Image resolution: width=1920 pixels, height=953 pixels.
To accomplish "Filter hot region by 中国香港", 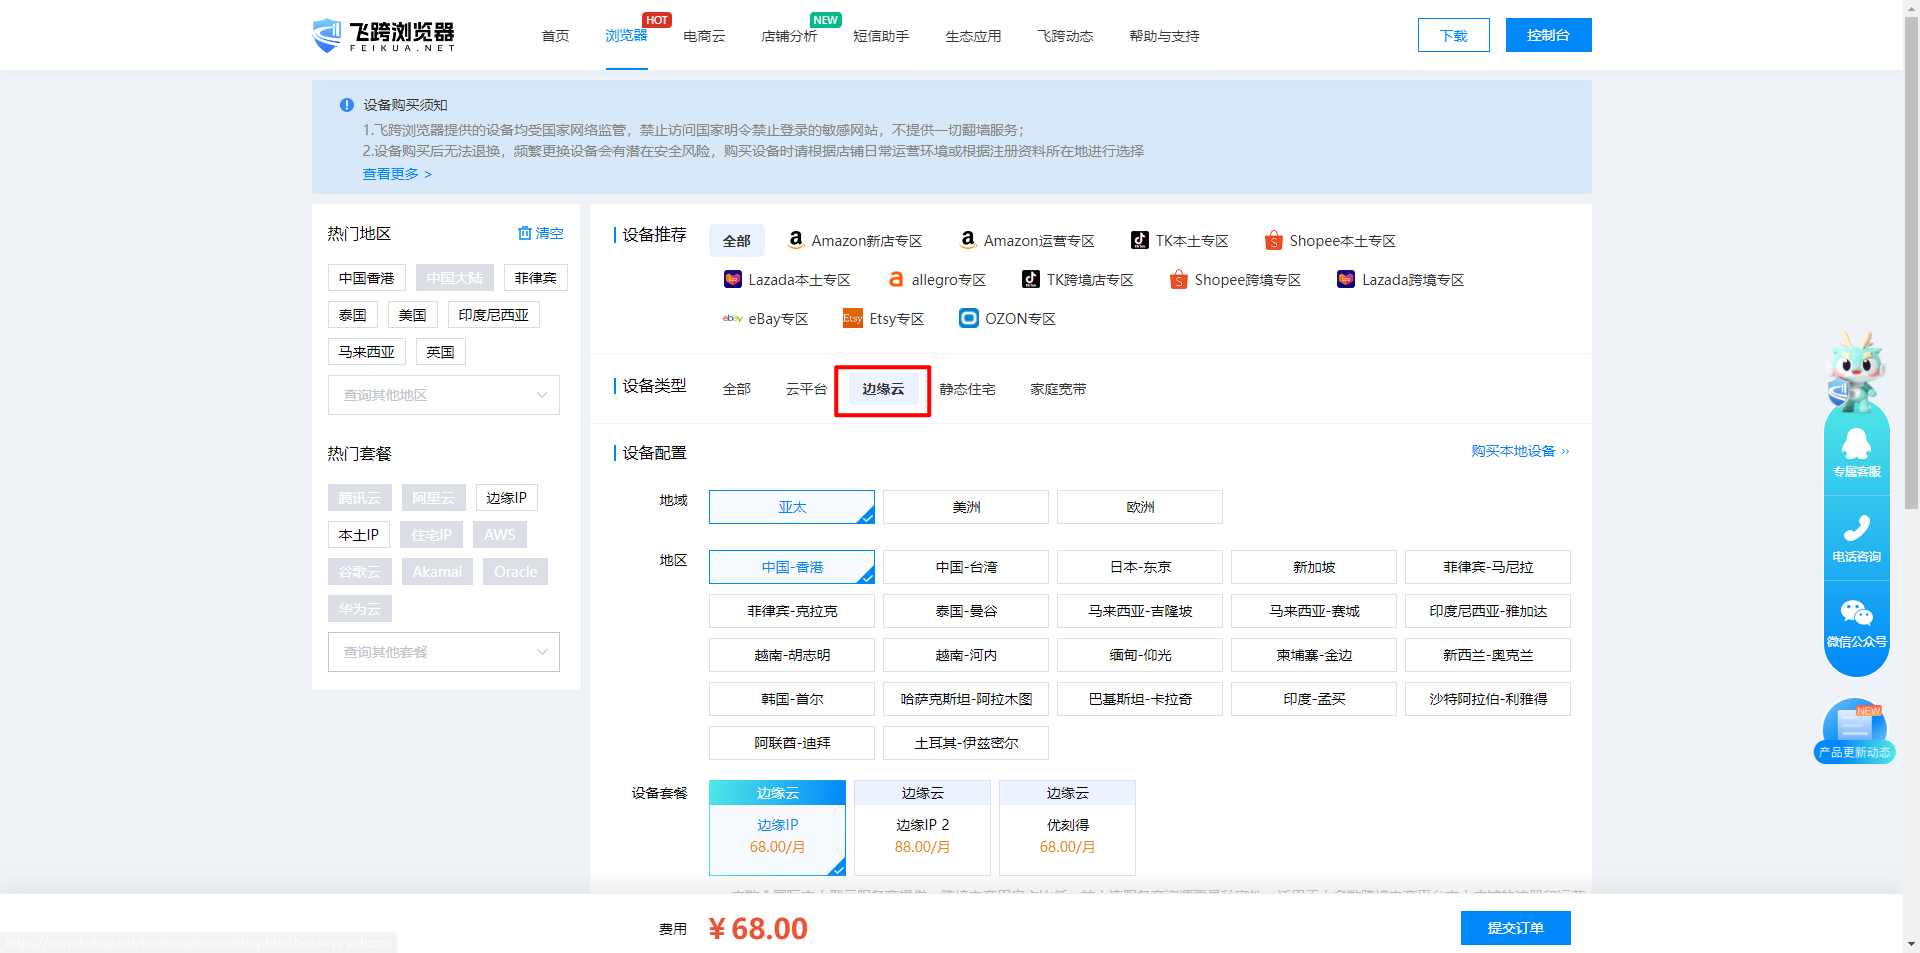I will coord(366,278).
